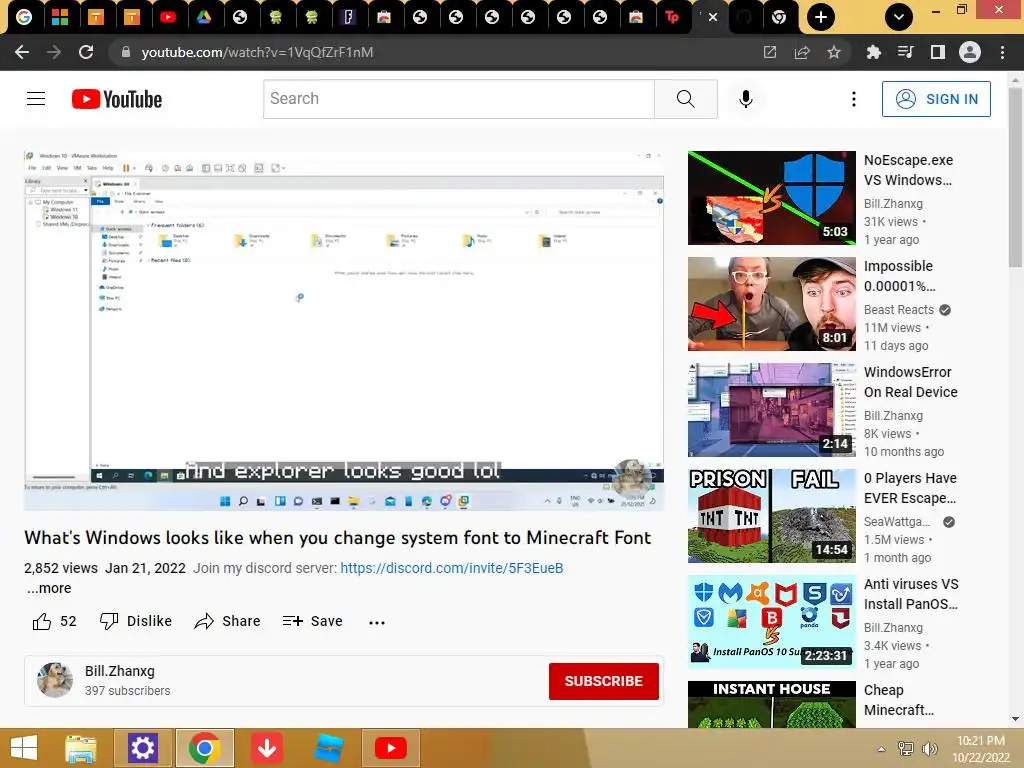Open the Extensions puzzle icon
This screenshot has width=1024, height=768.
click(x=873, y=52)
